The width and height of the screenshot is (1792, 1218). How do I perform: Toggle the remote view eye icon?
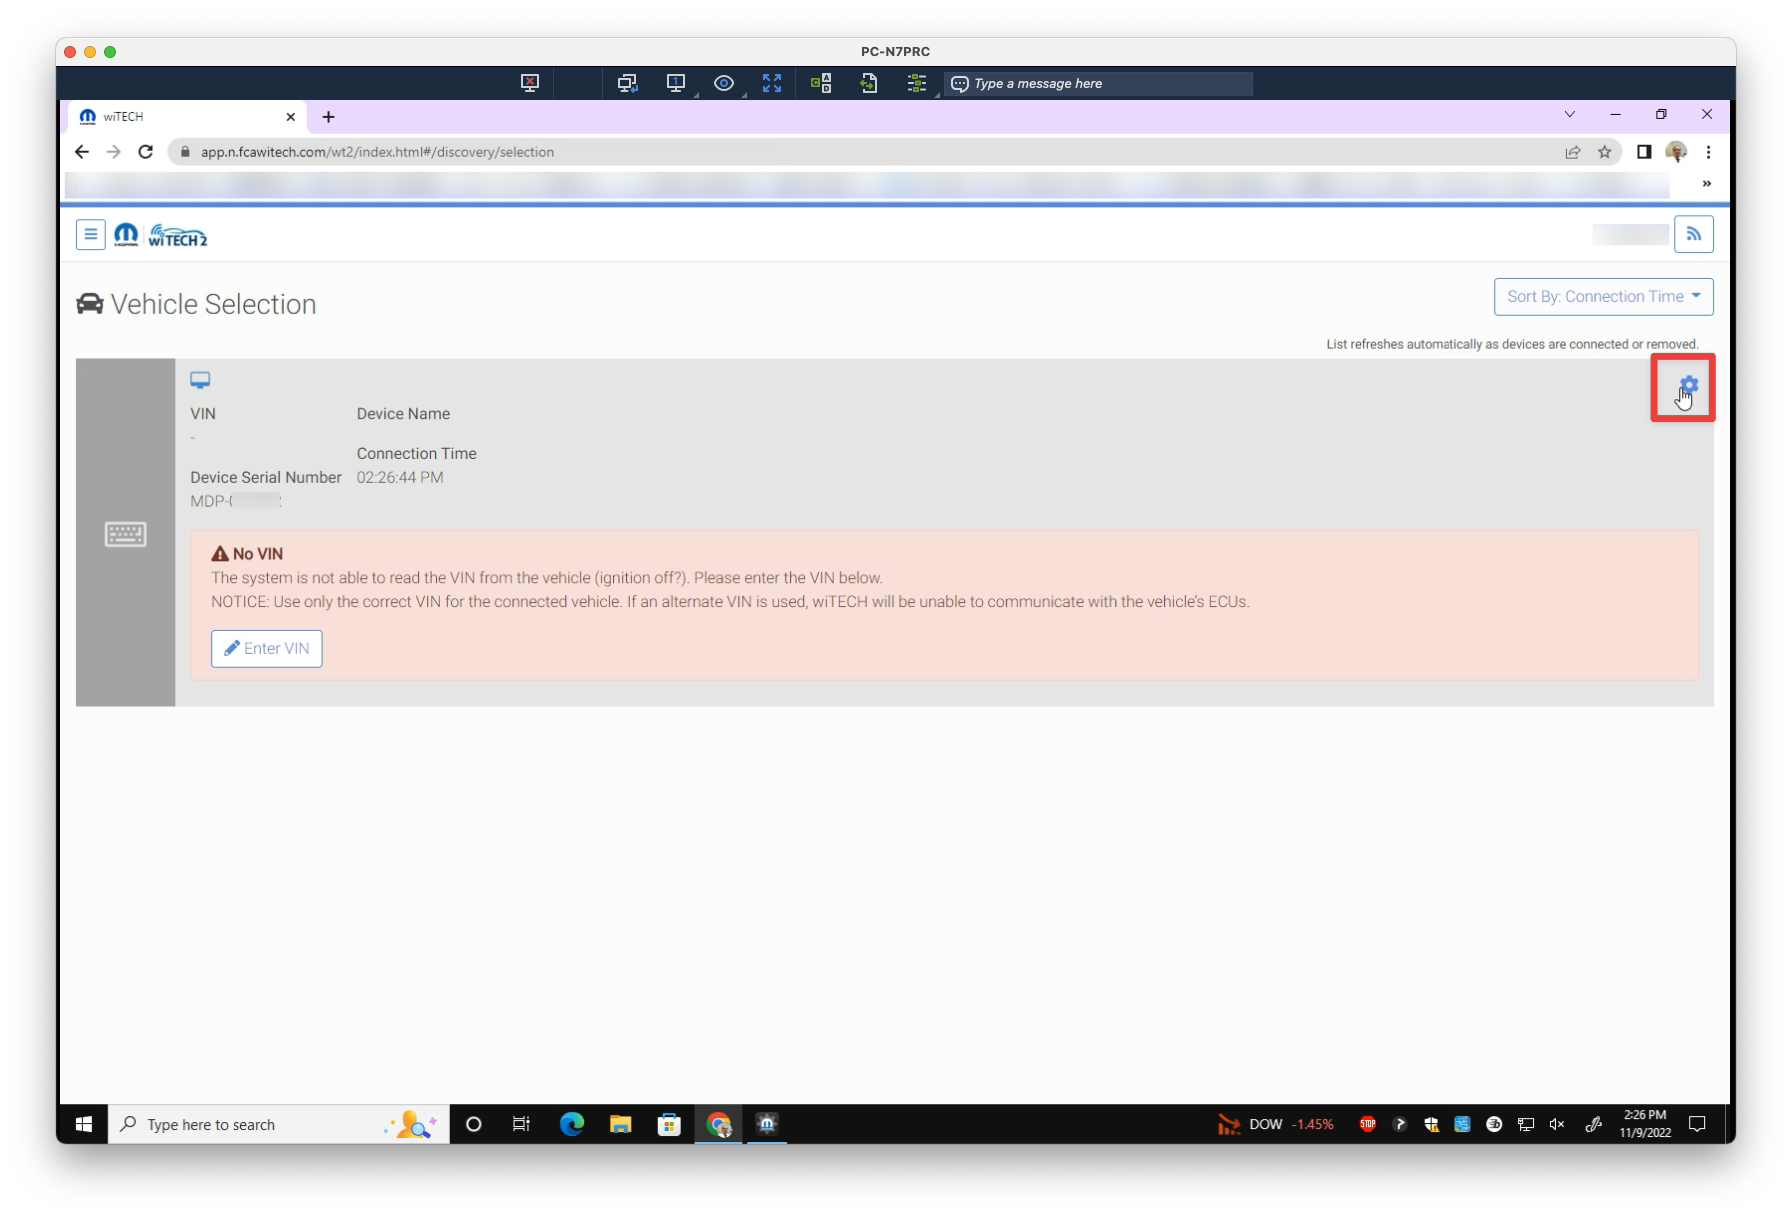click(x=724, y=84)
